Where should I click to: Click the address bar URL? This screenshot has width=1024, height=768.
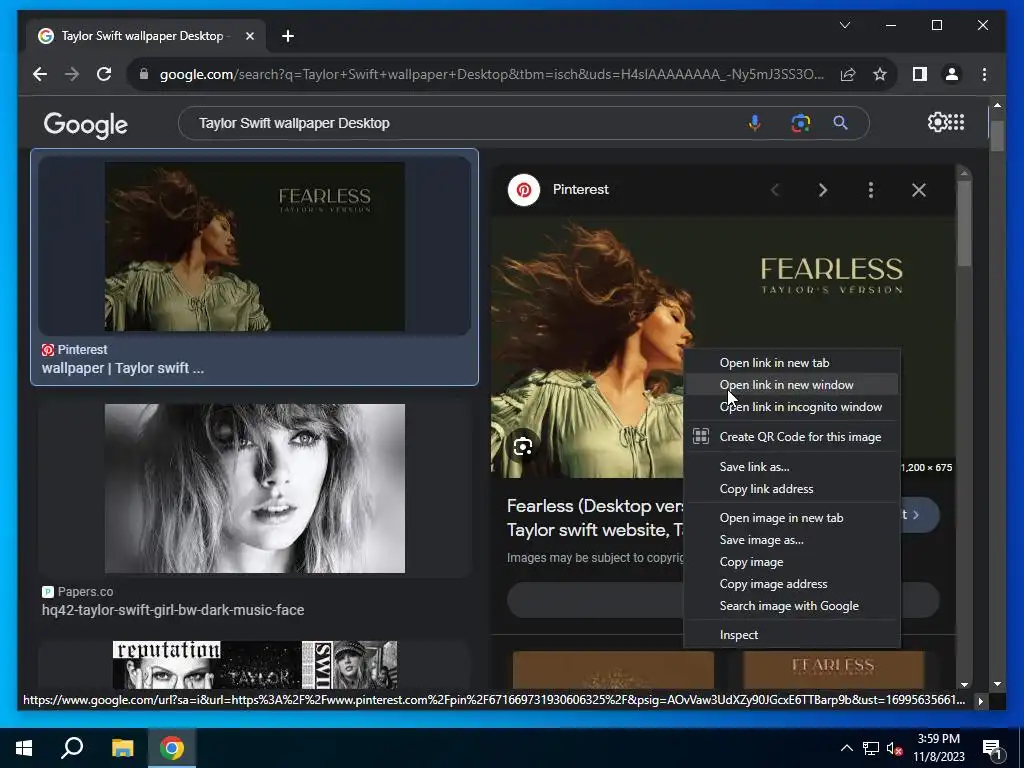pyautogui.click(x=491, y=74)
